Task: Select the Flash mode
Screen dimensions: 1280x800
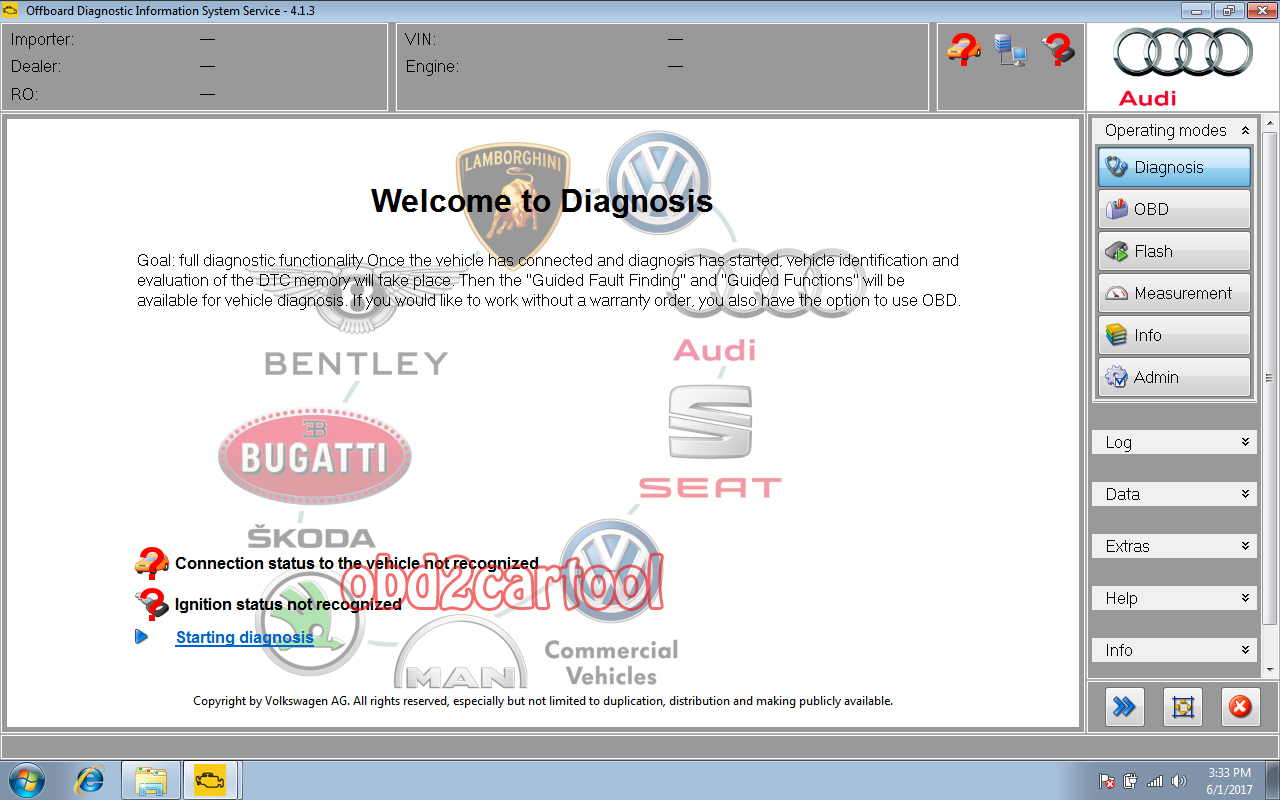Action: (x=1172, y=251)
